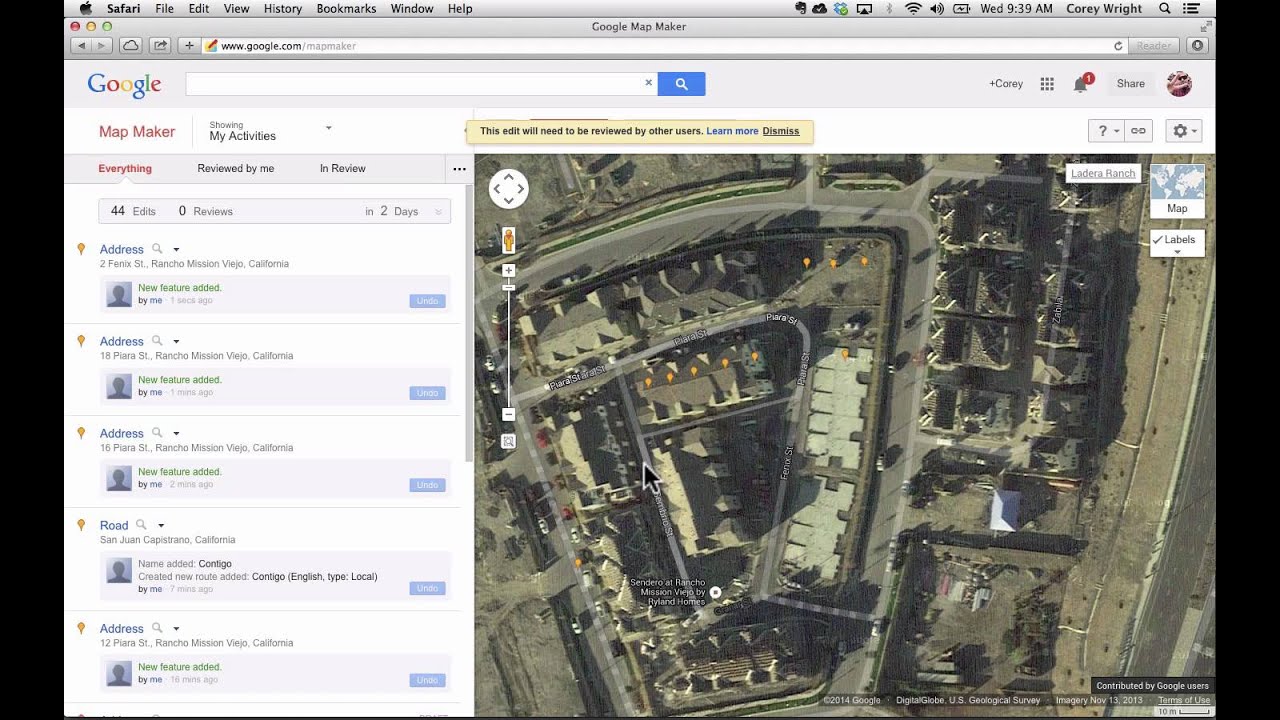Screen dimensions: 1280x720
Task: Click the 44 Edits count
Action: pos(133,211)
